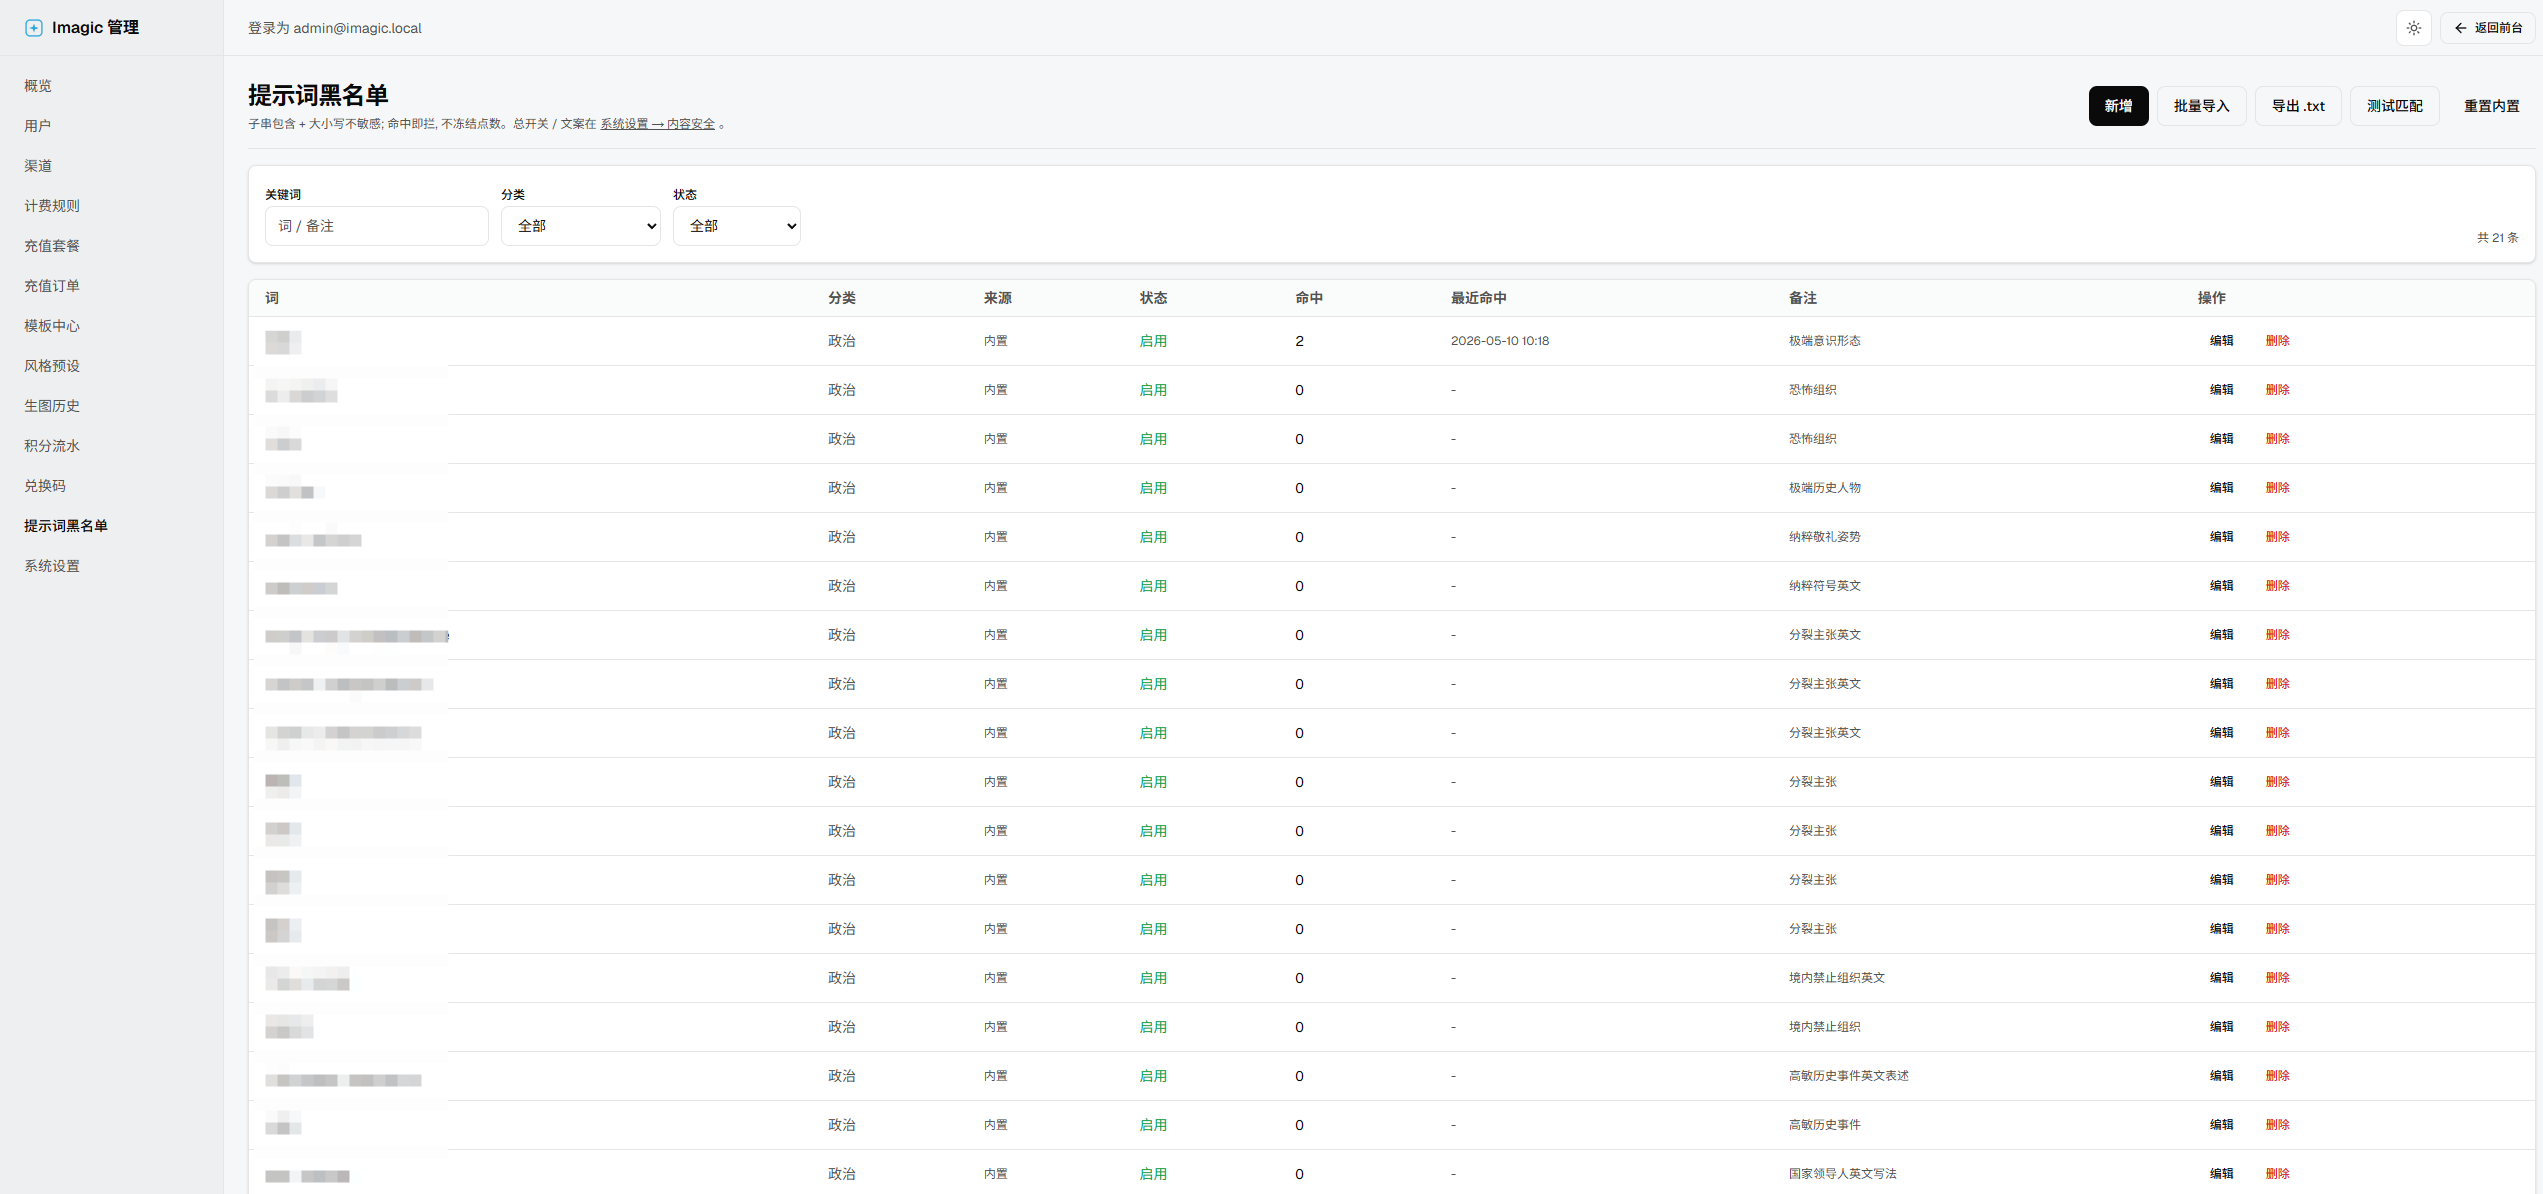The height and width of the screenshot is (1194, 2543).
Task: Click the 批量导入 bulk import button
Action: [x=2201, y=106]
